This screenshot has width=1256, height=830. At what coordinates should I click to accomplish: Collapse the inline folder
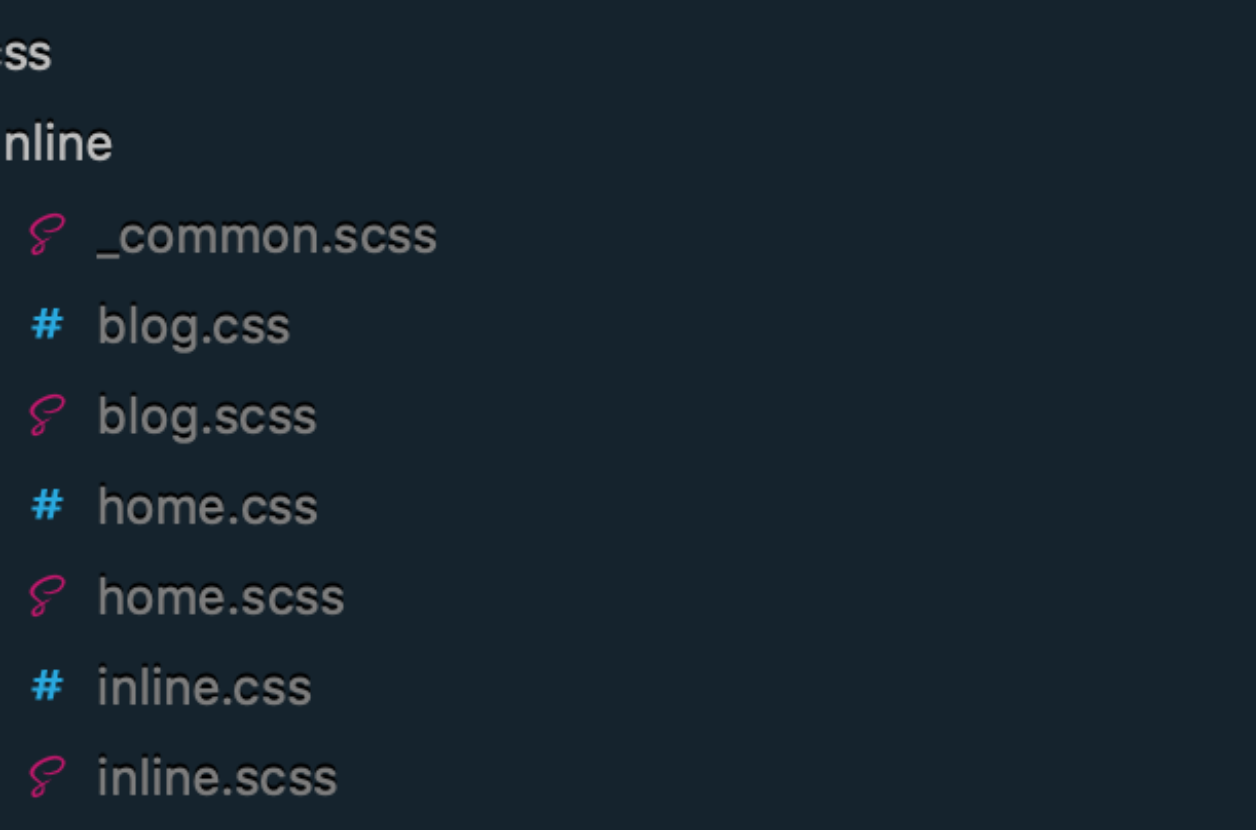point(56,145)
